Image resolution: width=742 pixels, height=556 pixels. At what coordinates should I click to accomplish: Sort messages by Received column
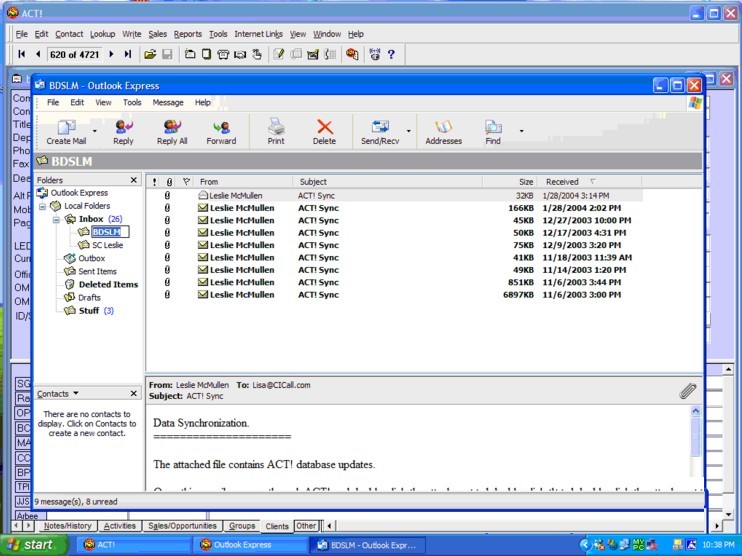pyautogui.click(x=590, y=182)
